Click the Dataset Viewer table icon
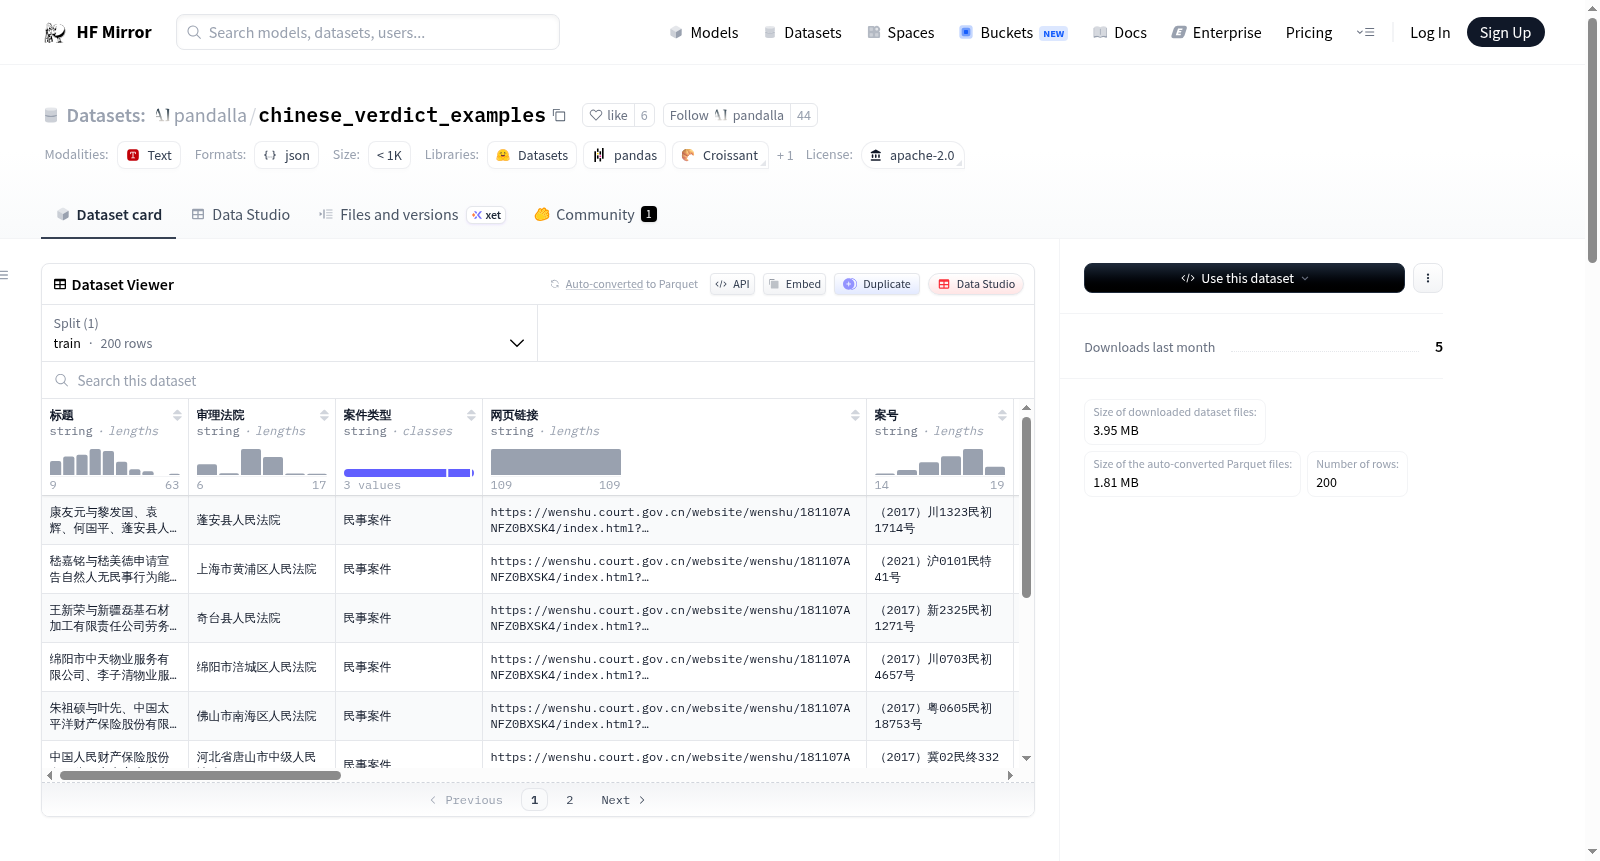 [60, 285]
